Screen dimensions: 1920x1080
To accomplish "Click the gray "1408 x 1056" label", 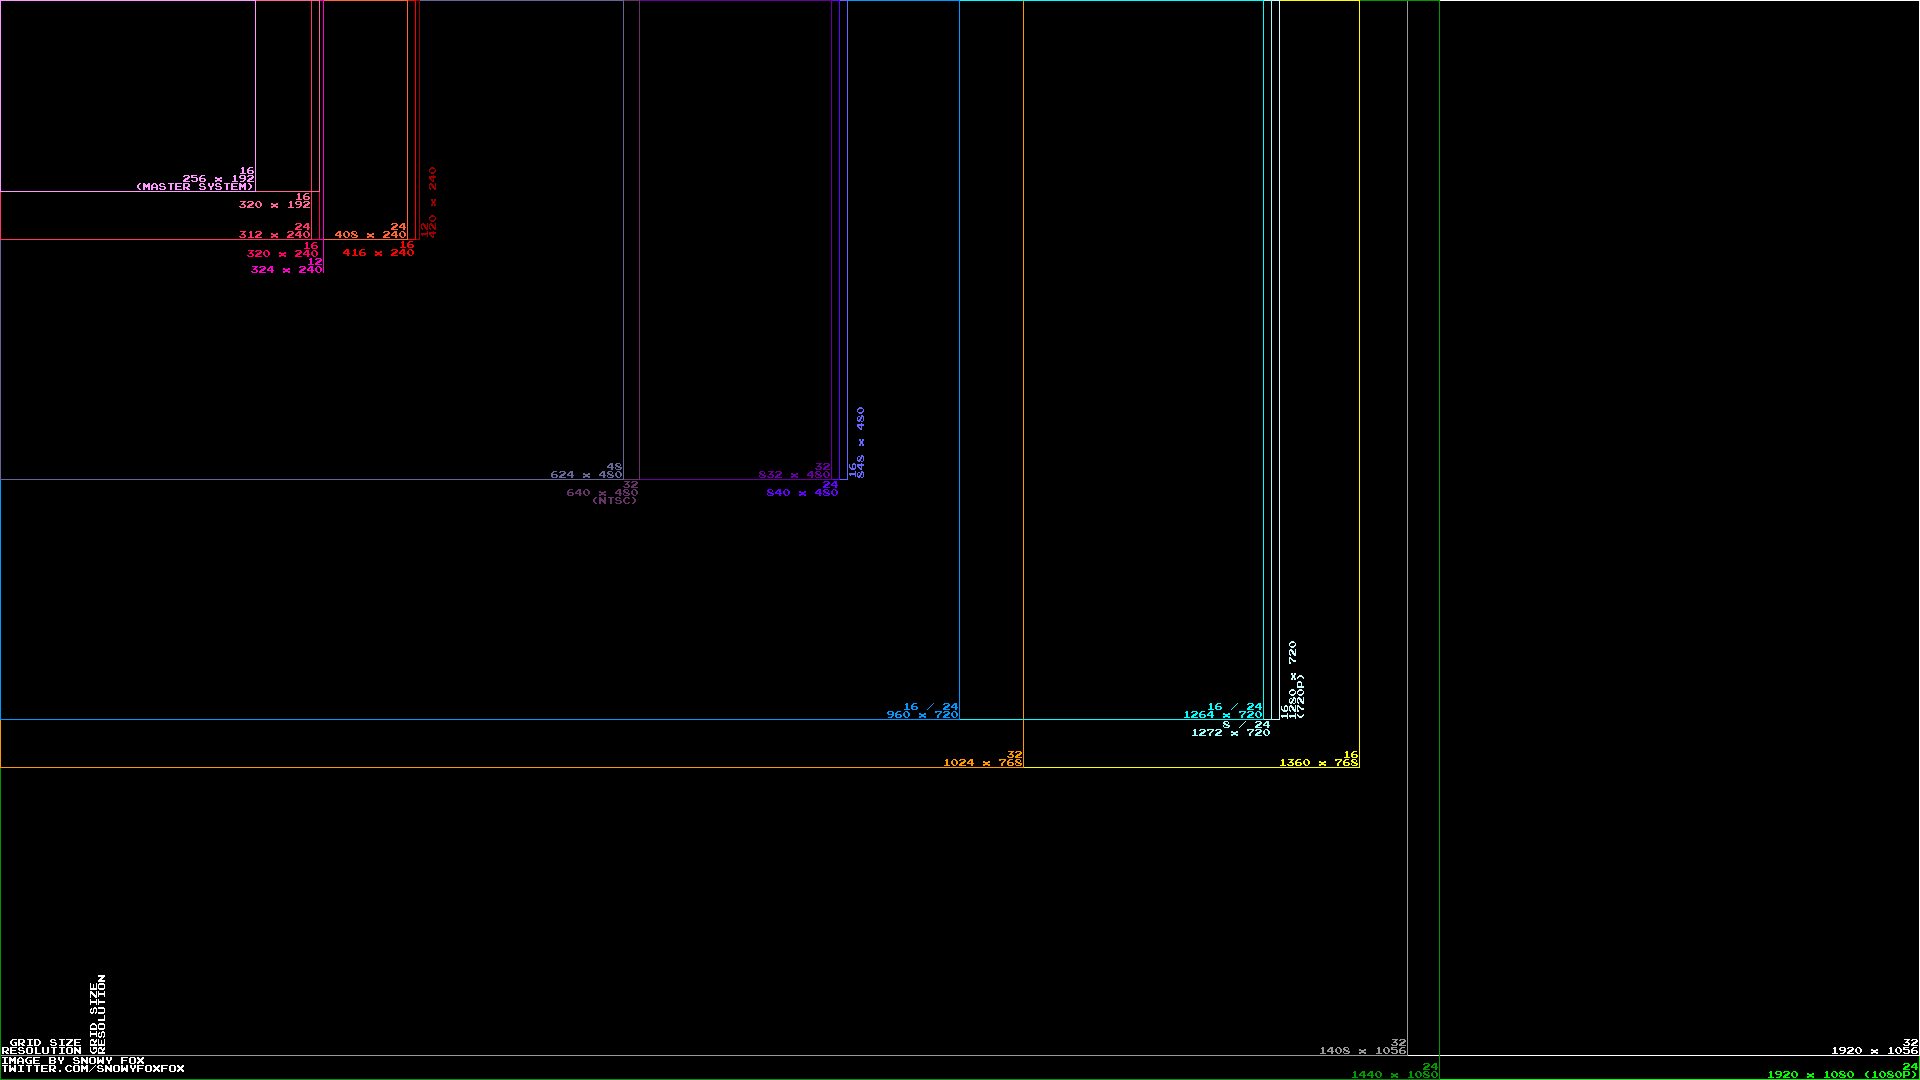I will 1363,1051.
